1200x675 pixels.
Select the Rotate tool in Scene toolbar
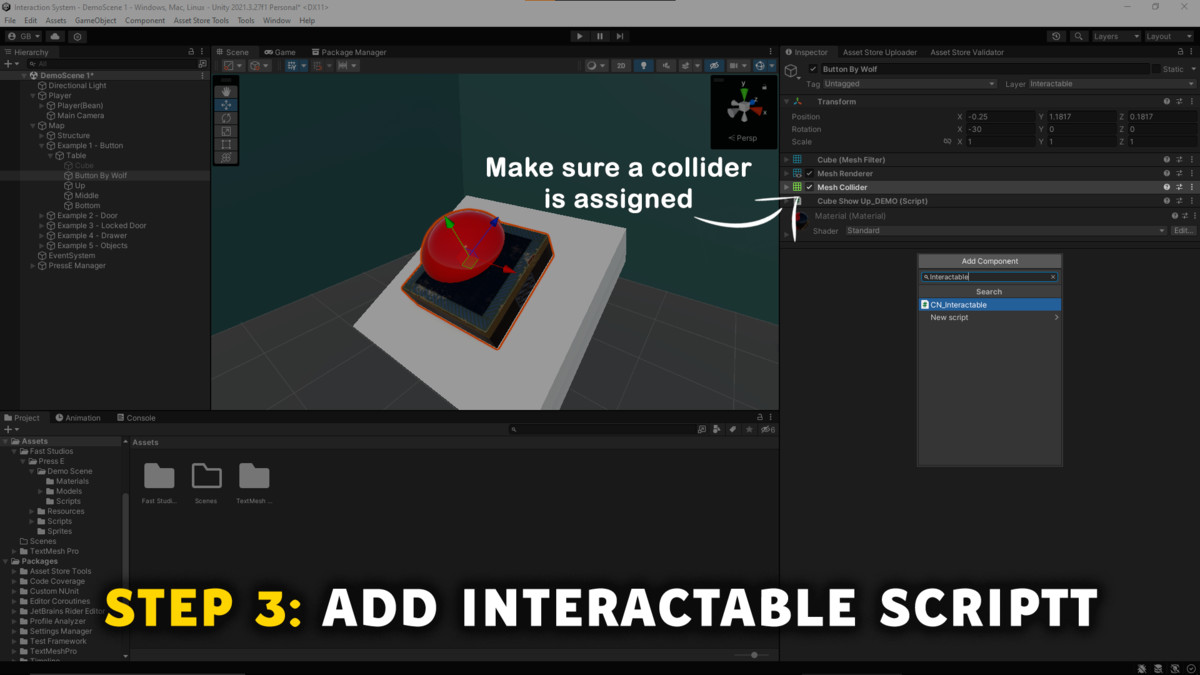[226, 118]
